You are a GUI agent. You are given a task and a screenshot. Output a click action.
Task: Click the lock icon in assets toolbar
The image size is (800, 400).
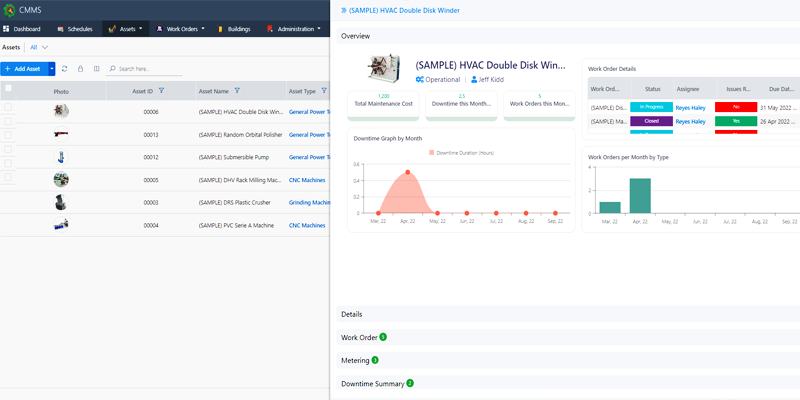80,69
